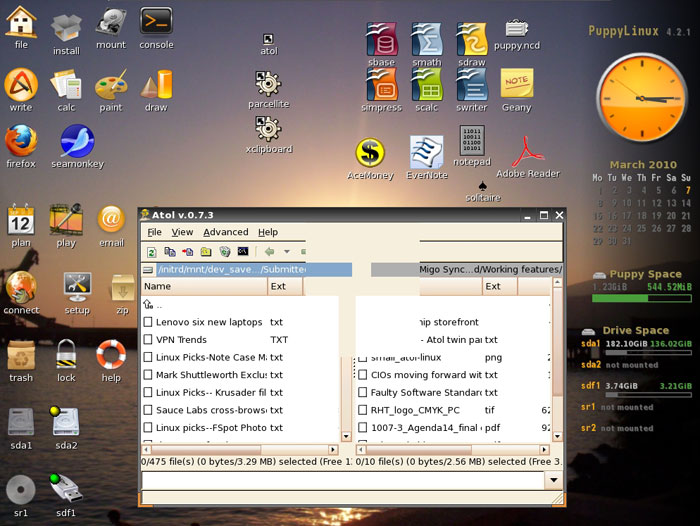Click right panel horizontal scrollbar thumb
The image size is (700, 526).
pyautogui.click(x=419, y=450)
